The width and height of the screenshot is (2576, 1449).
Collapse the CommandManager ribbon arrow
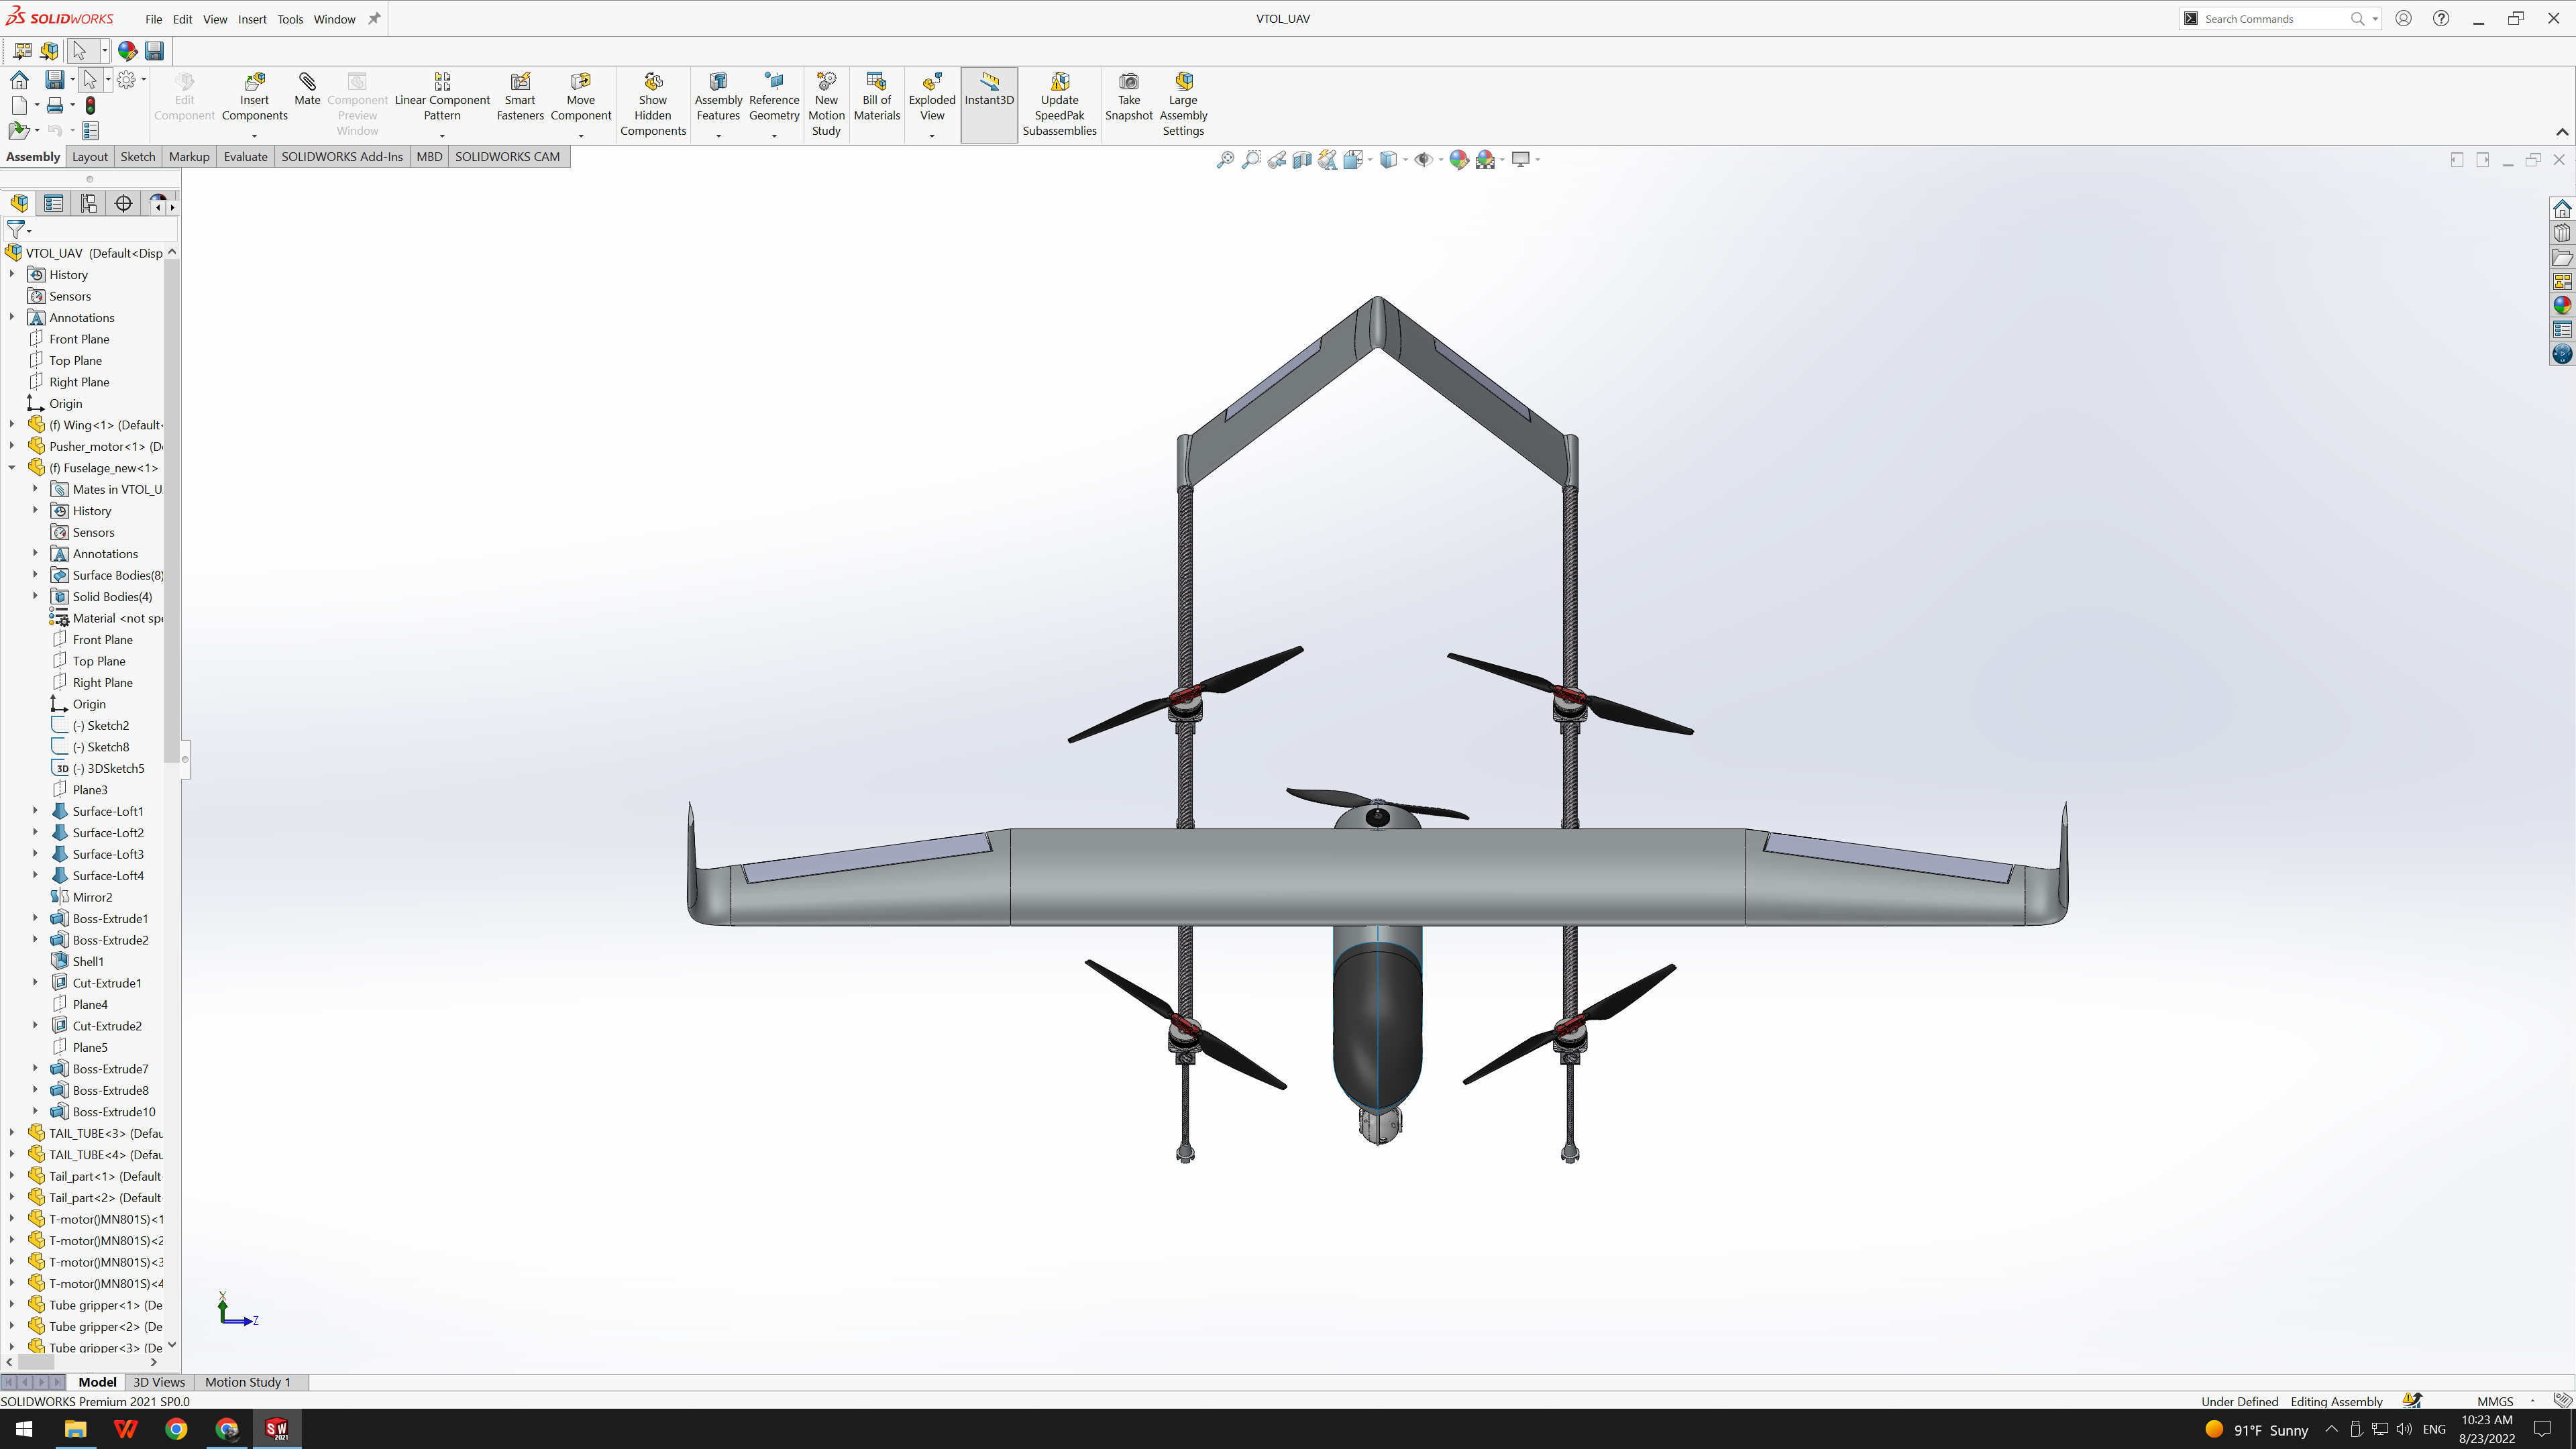click(x=2561, y=132)
